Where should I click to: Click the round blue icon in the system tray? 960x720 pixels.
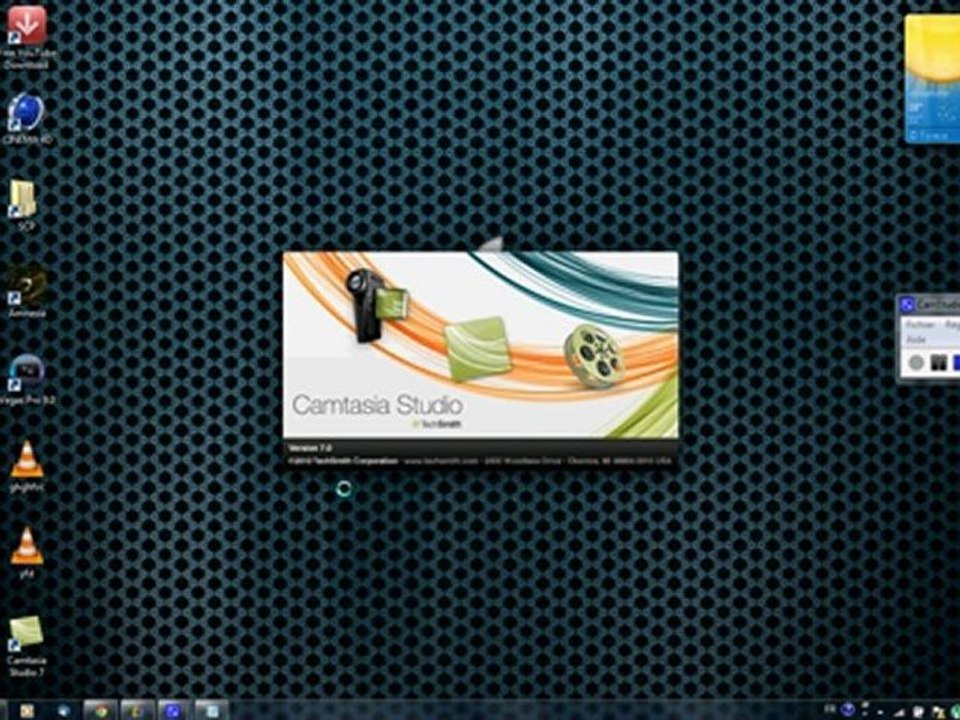coord(848,710)
